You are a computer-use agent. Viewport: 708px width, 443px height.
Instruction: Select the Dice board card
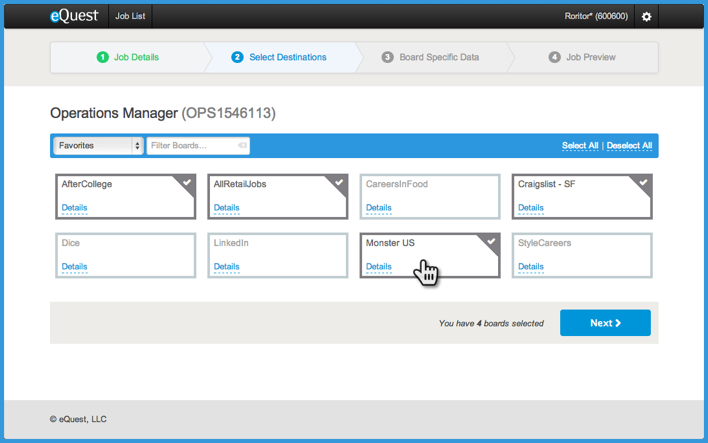pos(126,255)
